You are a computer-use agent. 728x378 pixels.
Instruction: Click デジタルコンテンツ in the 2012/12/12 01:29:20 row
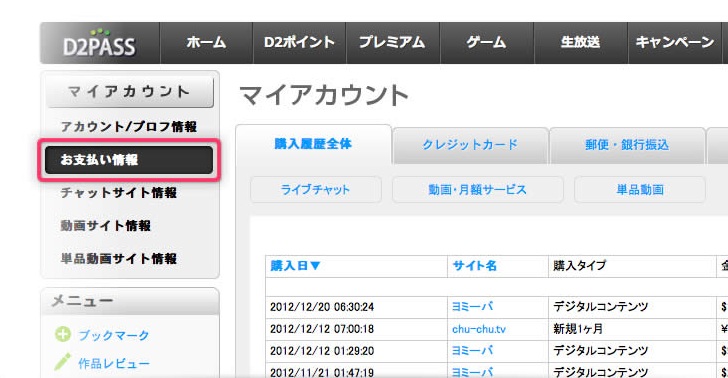[x=600, y=351]
